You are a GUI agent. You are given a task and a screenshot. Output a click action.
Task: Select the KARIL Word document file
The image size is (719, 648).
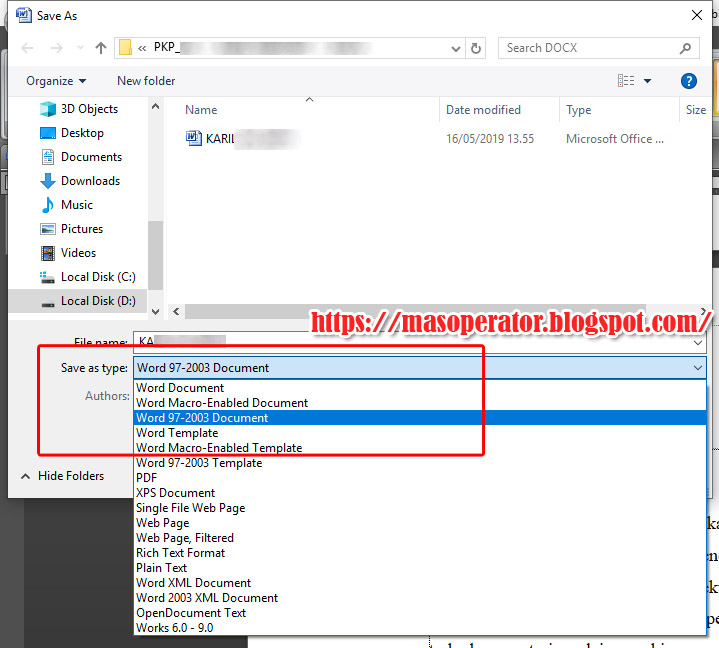point(243,138)
